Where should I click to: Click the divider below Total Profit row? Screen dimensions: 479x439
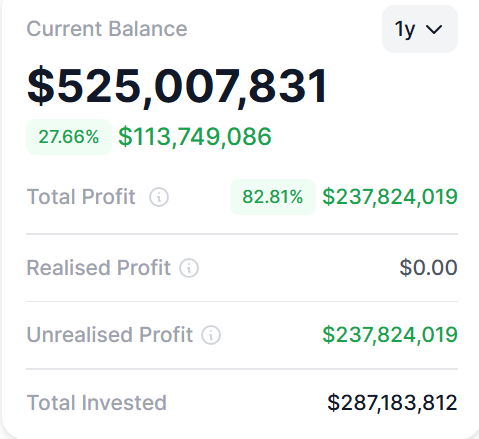pyautogui.click(x=242, y=234)
